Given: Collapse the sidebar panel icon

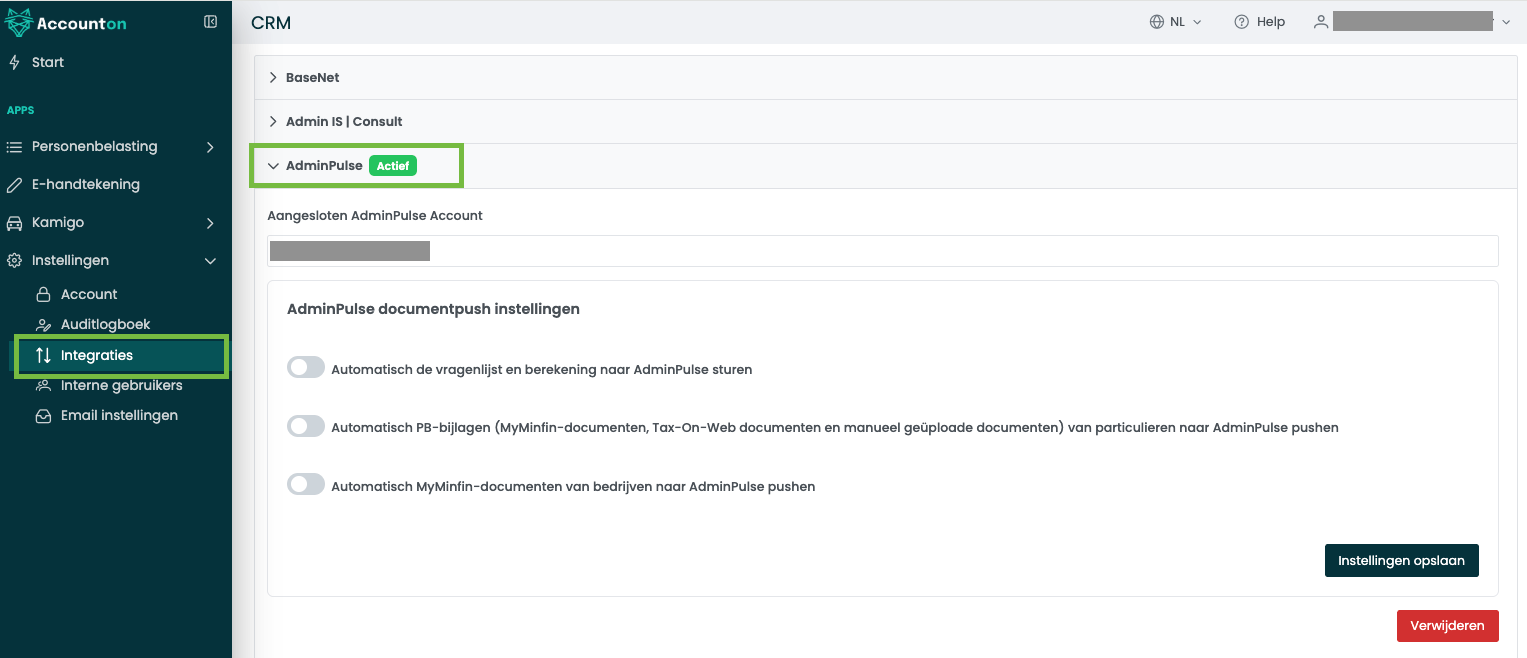Looking at the screenshot, I should click(x=210, y=22).
